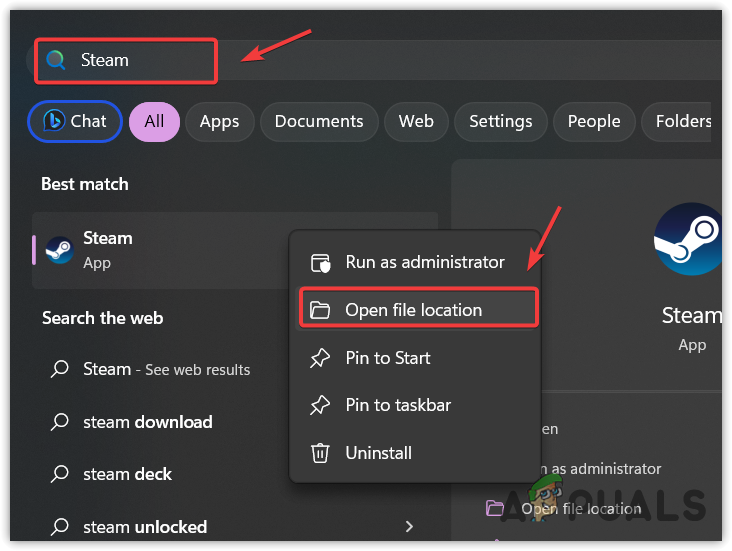Click the steam deck web suggestion
This screenshot has width=732, height=551.
[x=127, y=474]
